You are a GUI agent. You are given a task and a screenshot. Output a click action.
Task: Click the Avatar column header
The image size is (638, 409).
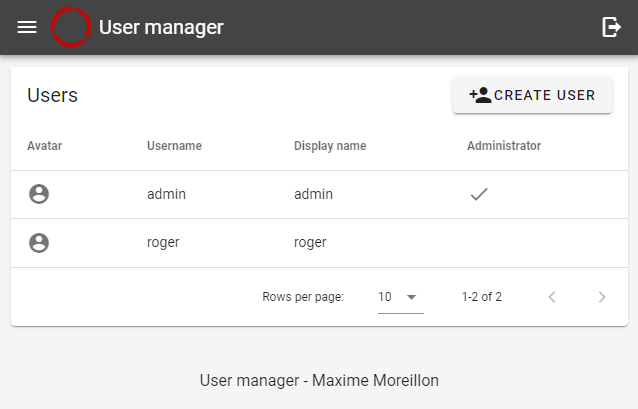pos(44,146)
